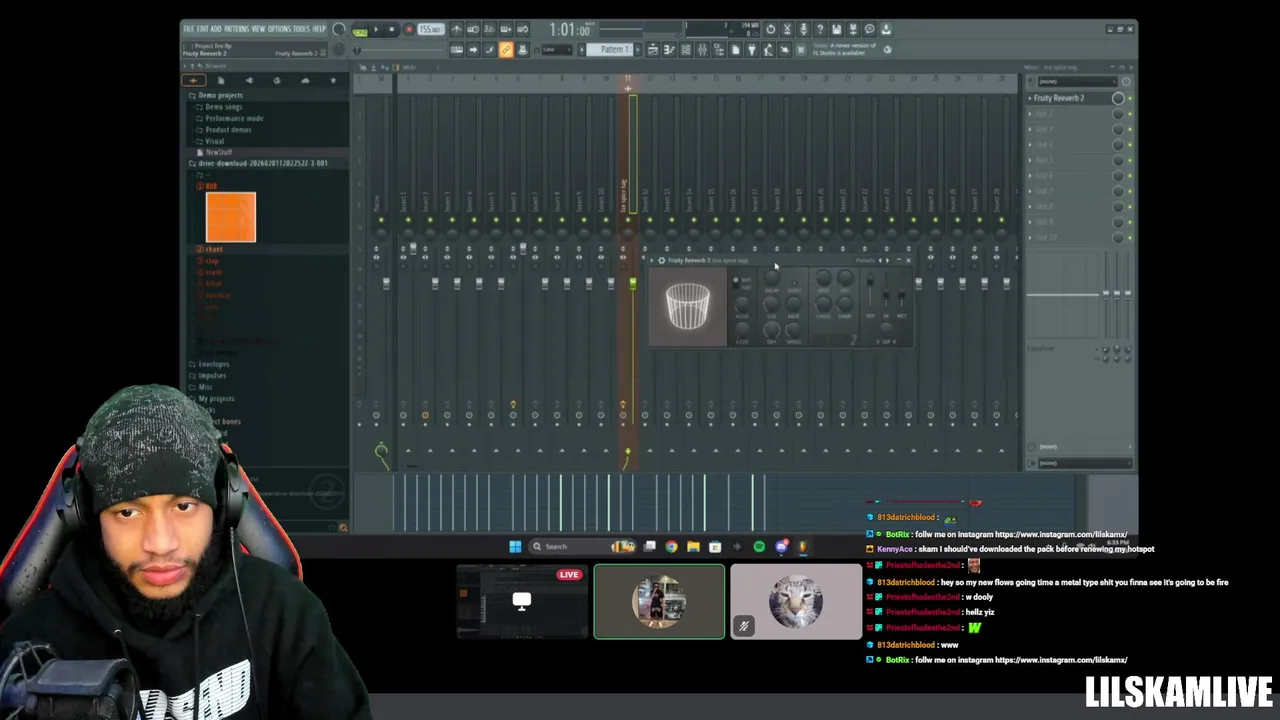Open the EDIT menu
Image resolution: width=1280 pixels, height=720 pixels.
[x=202, y=29]
